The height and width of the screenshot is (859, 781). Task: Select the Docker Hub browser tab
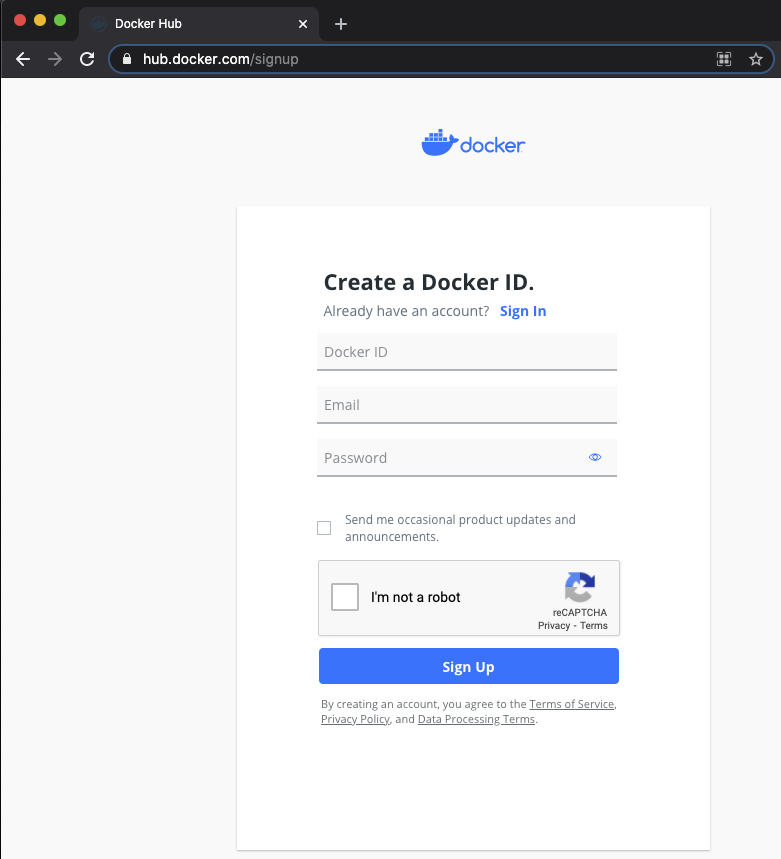(199, 24)
